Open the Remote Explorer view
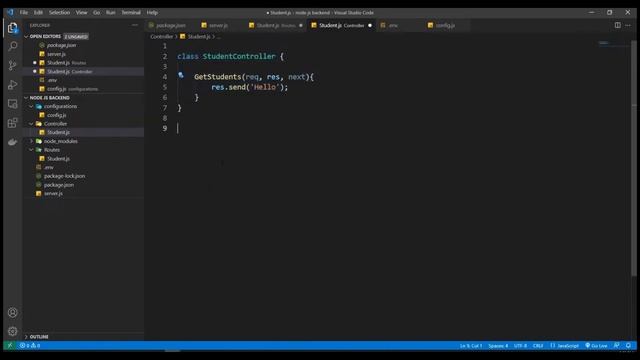 coord(13,104)
